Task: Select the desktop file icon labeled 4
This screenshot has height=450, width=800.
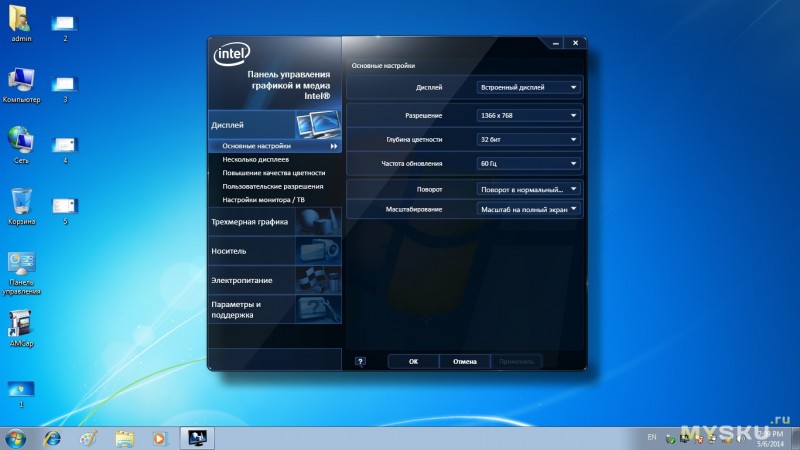Action: [65, 150]
